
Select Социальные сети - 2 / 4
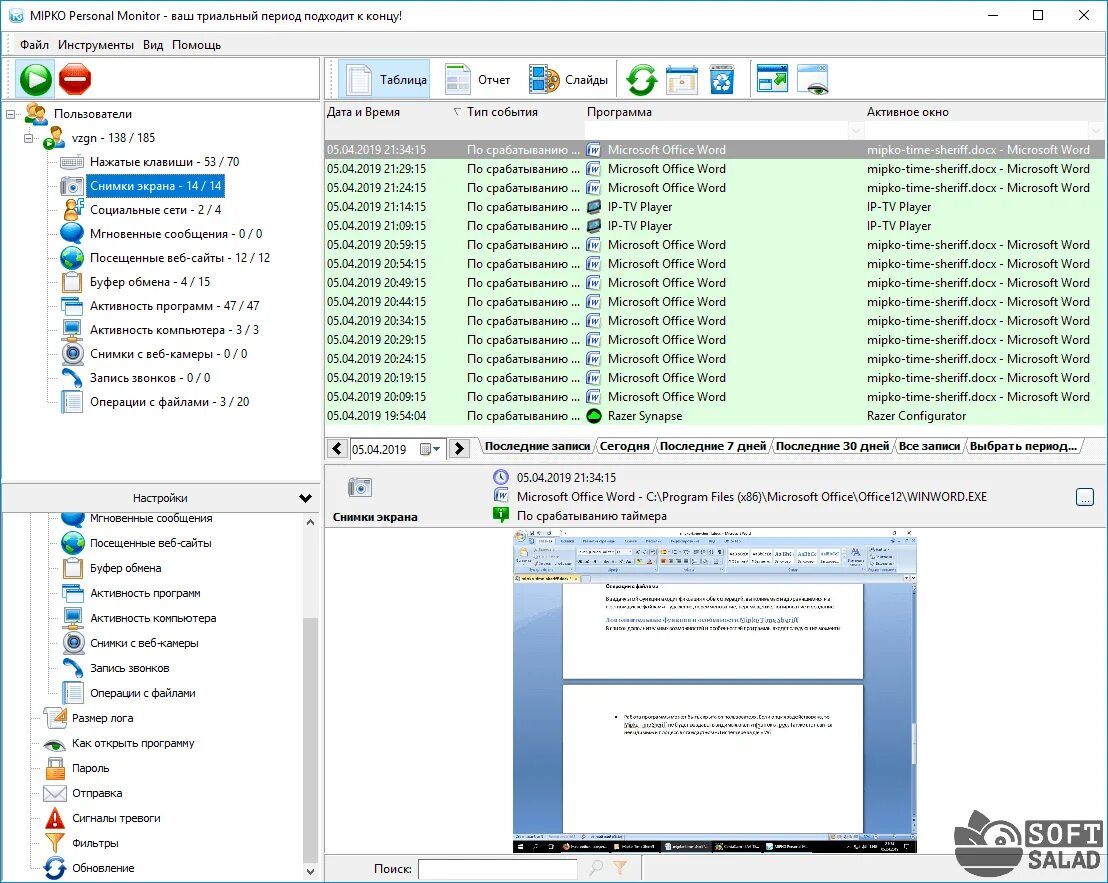pyautogui.click(x=155, y=210)
